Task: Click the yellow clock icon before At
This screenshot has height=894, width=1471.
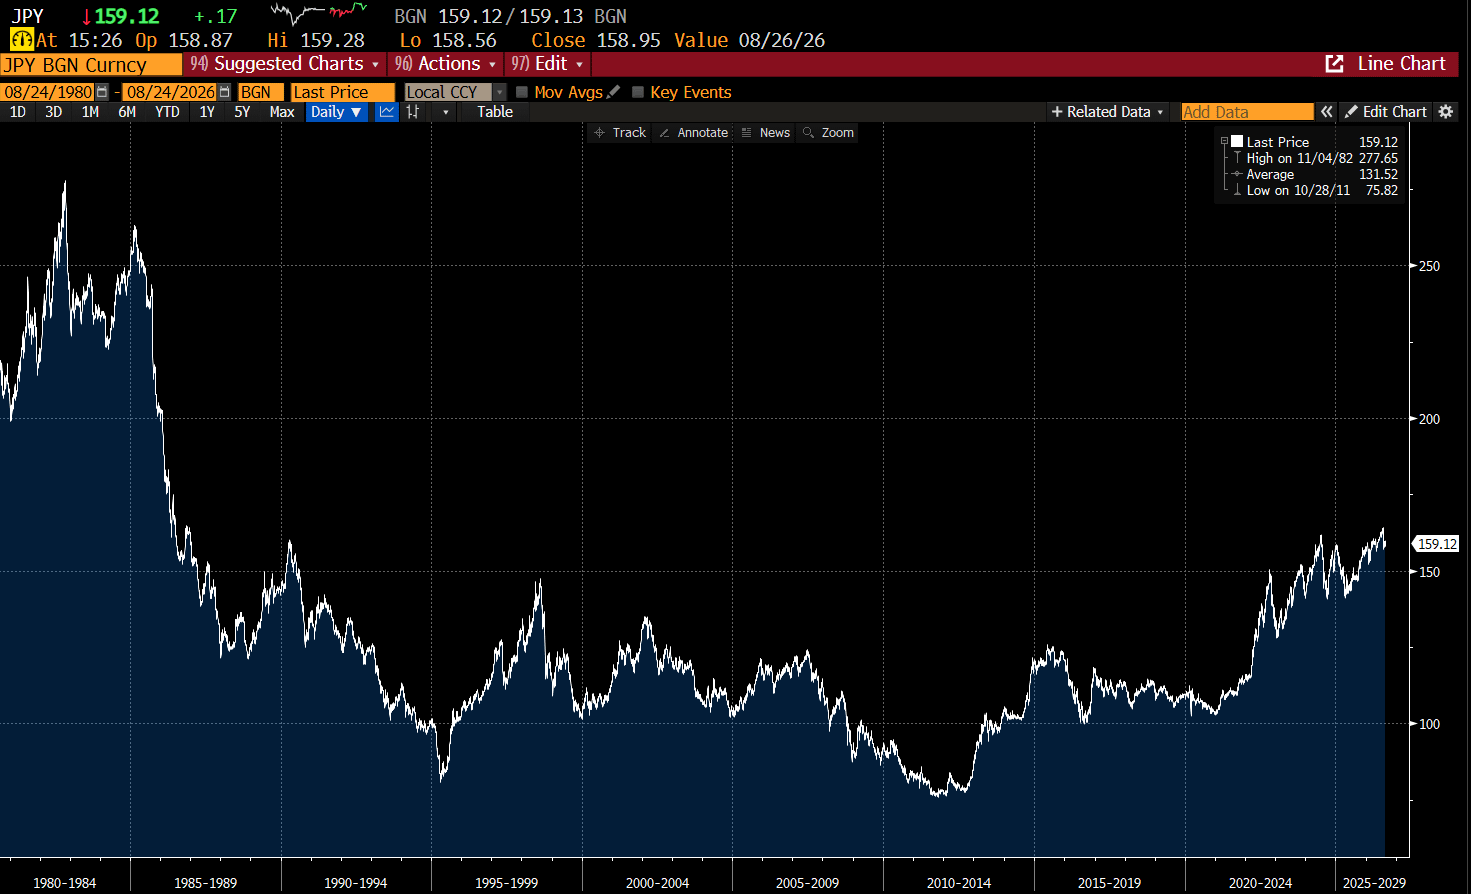Action: [21, 40]
